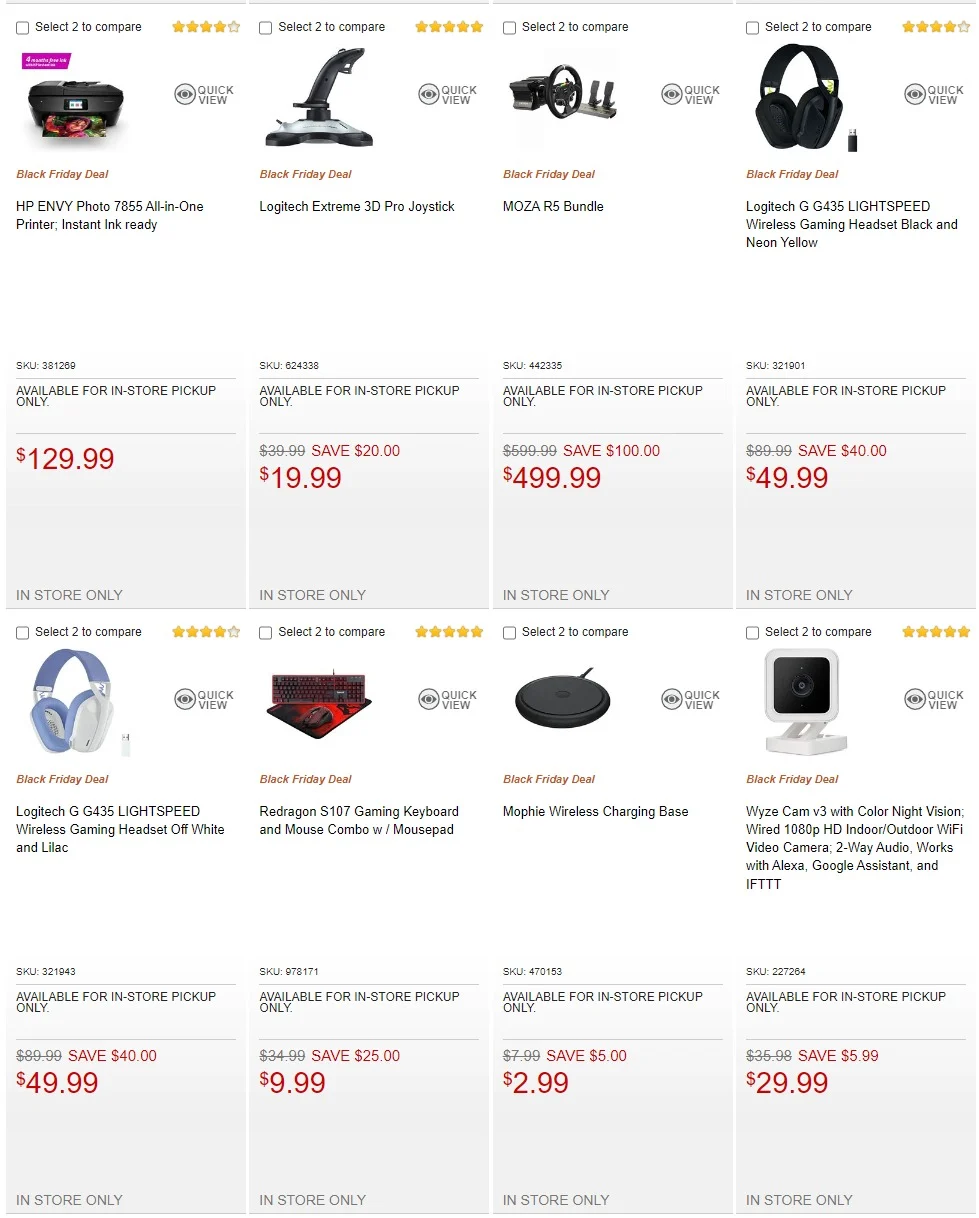
Task: Open Quick View for Redragon S107 combo
Action: click(x=447, y=700)
